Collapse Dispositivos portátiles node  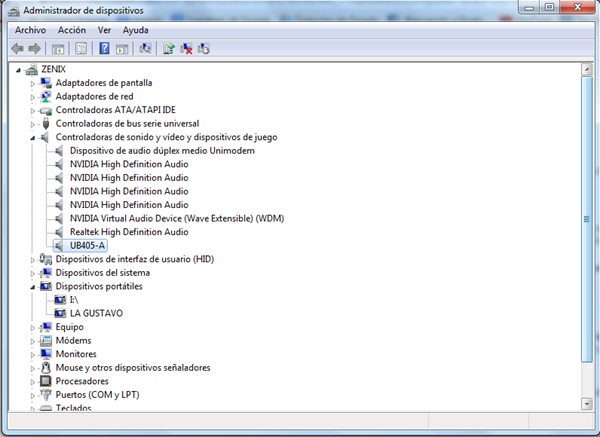[33, 287]
